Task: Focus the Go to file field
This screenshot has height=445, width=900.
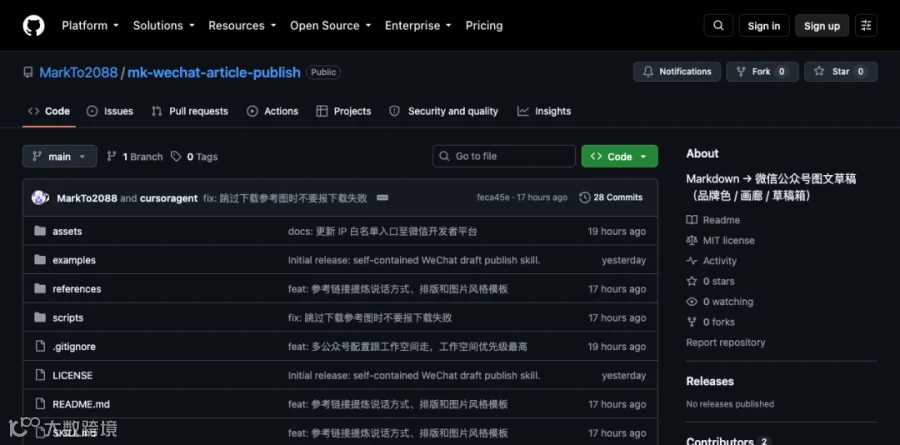Action: pyautogui.click(x=504, y=156)
